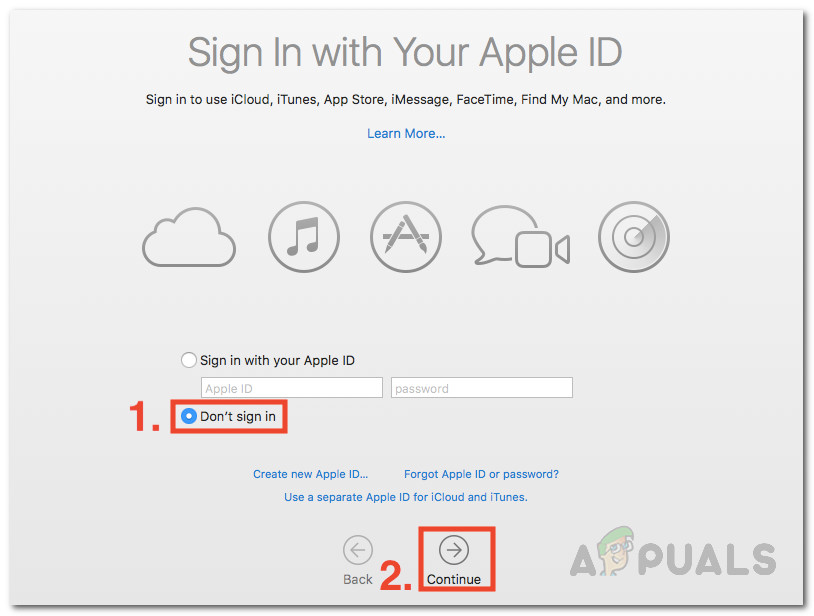Image resolution: width=814 pixels, height=616 pixels.
Task: Click the Find My Mac radar icon
Action: 634,237
